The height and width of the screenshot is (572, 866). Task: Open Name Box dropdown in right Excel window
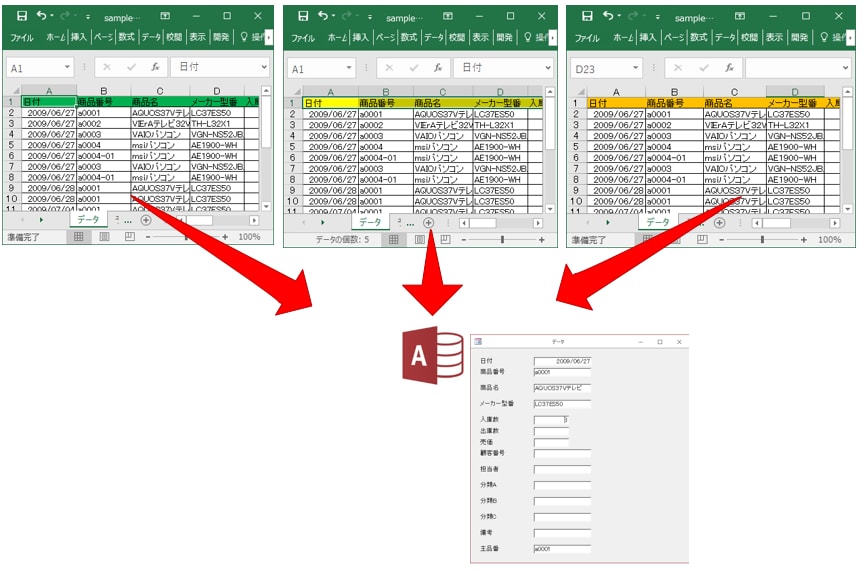(x=636, y=68)
